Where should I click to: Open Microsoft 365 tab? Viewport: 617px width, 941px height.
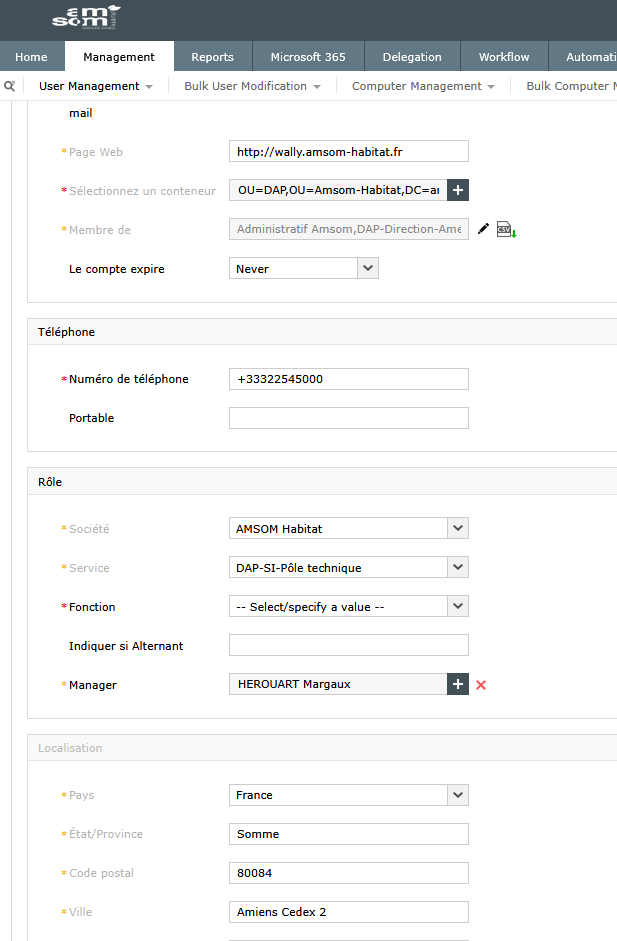click(x=308, y=57)
